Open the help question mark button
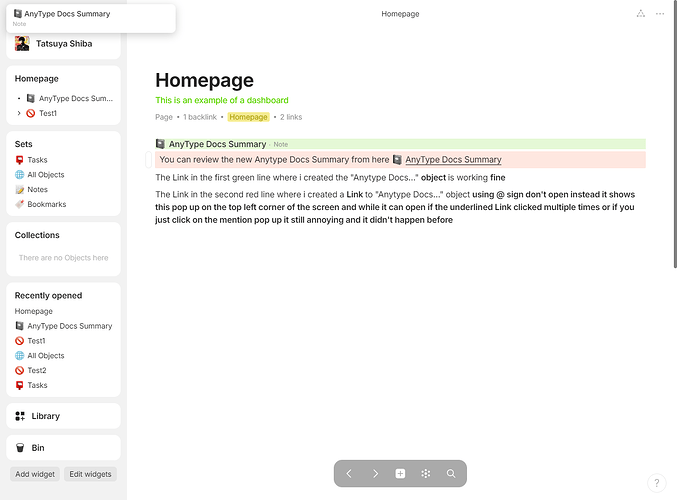 coord(657,483)
